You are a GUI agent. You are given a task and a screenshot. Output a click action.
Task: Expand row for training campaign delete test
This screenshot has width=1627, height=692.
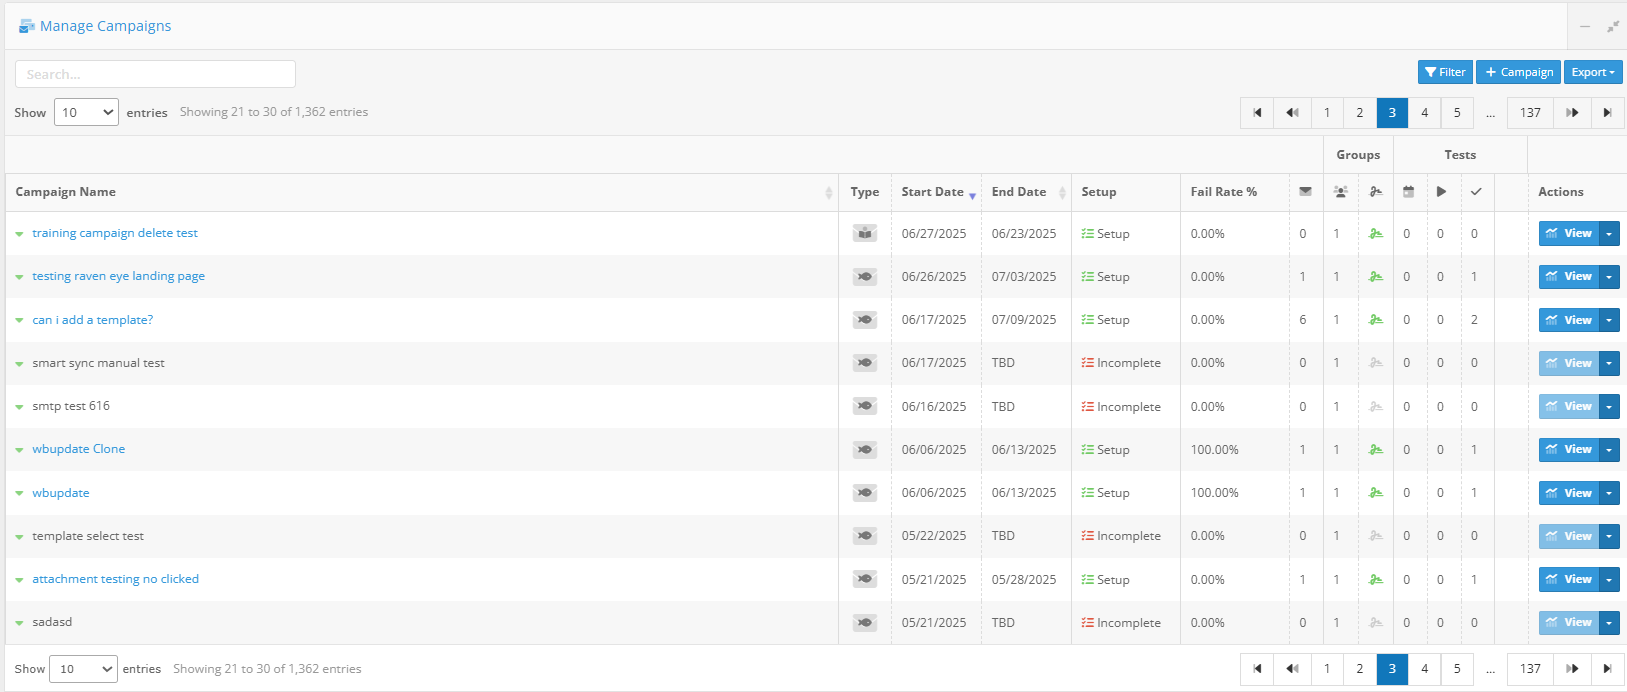pyautogui.click(x=19, y=234)
